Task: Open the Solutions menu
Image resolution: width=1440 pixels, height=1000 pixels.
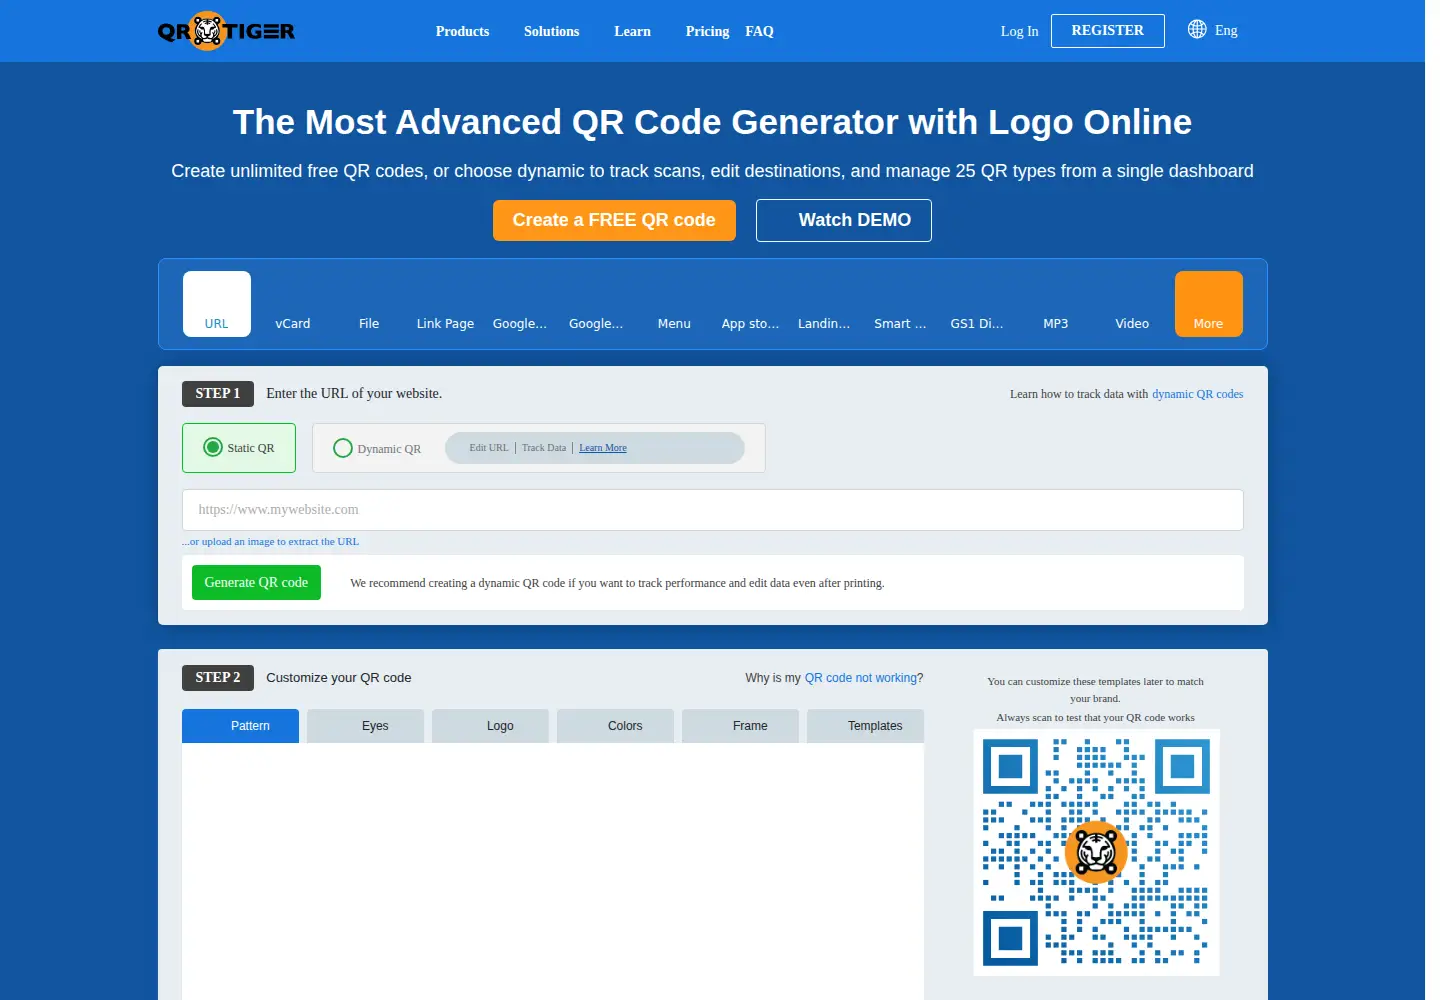Action: click(x=551, y=31)
